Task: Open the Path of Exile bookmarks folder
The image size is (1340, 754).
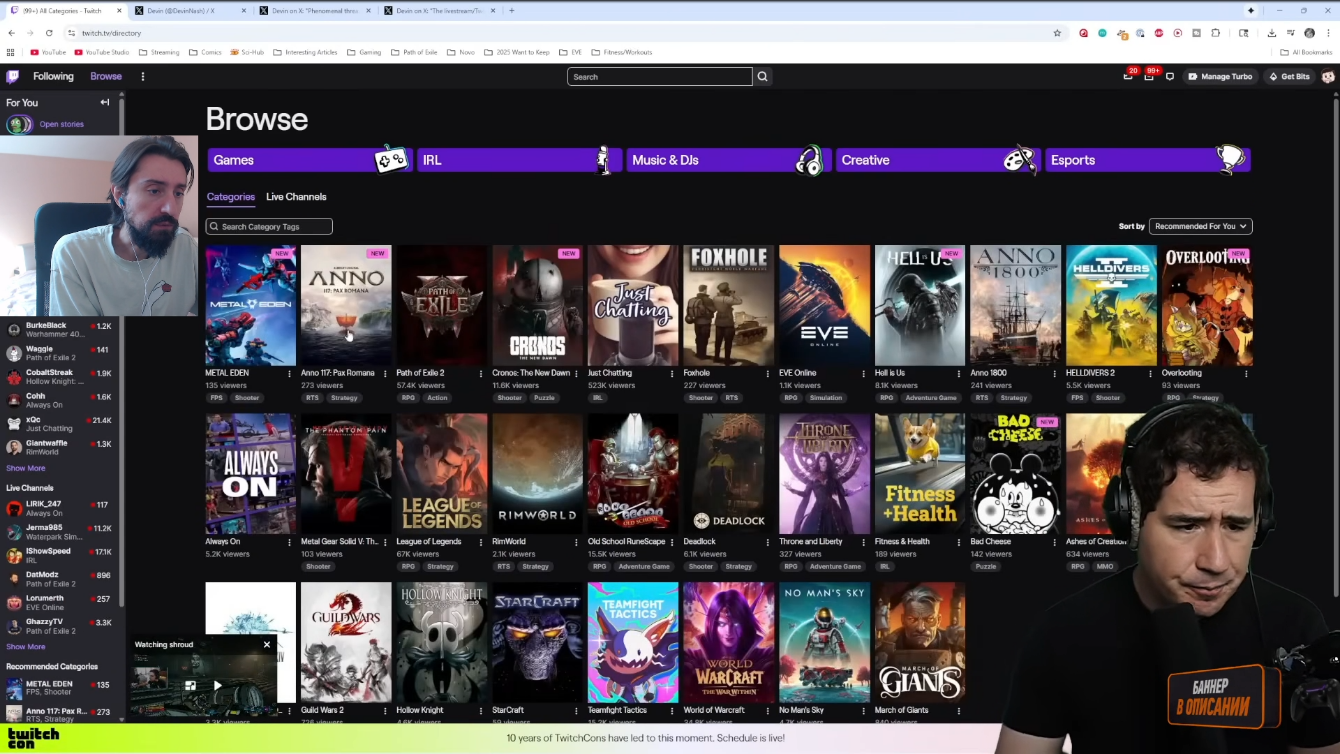Action: tap(414, 52)
